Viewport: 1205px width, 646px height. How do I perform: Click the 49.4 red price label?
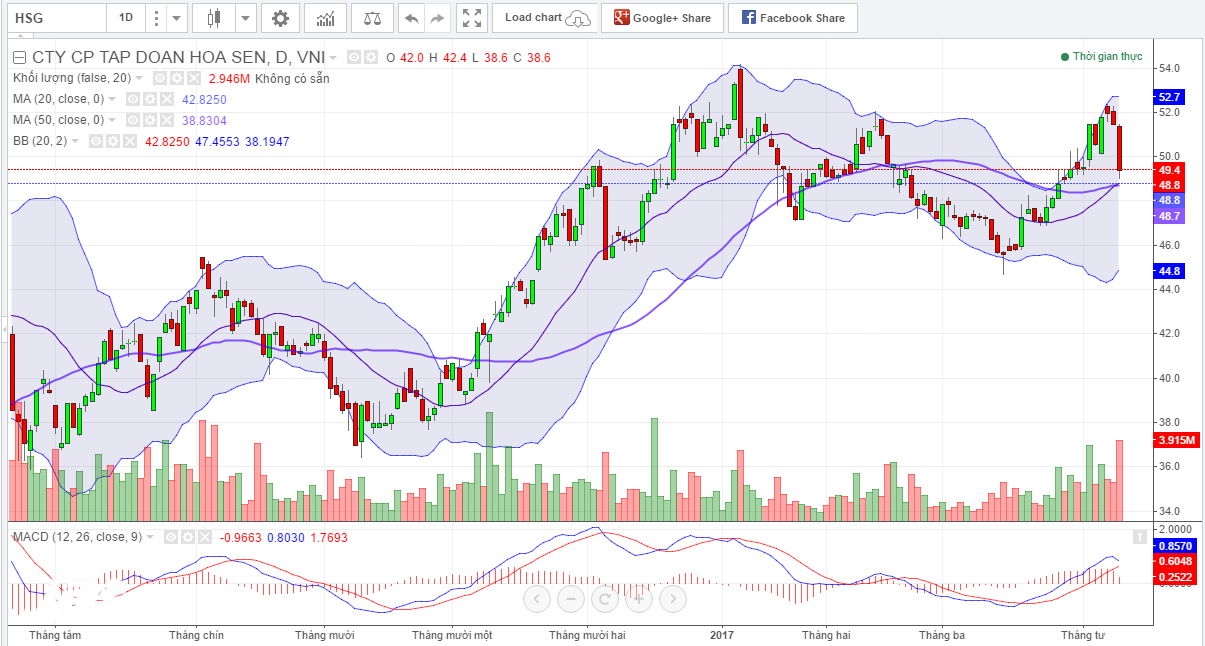(x=1169, y=171)
